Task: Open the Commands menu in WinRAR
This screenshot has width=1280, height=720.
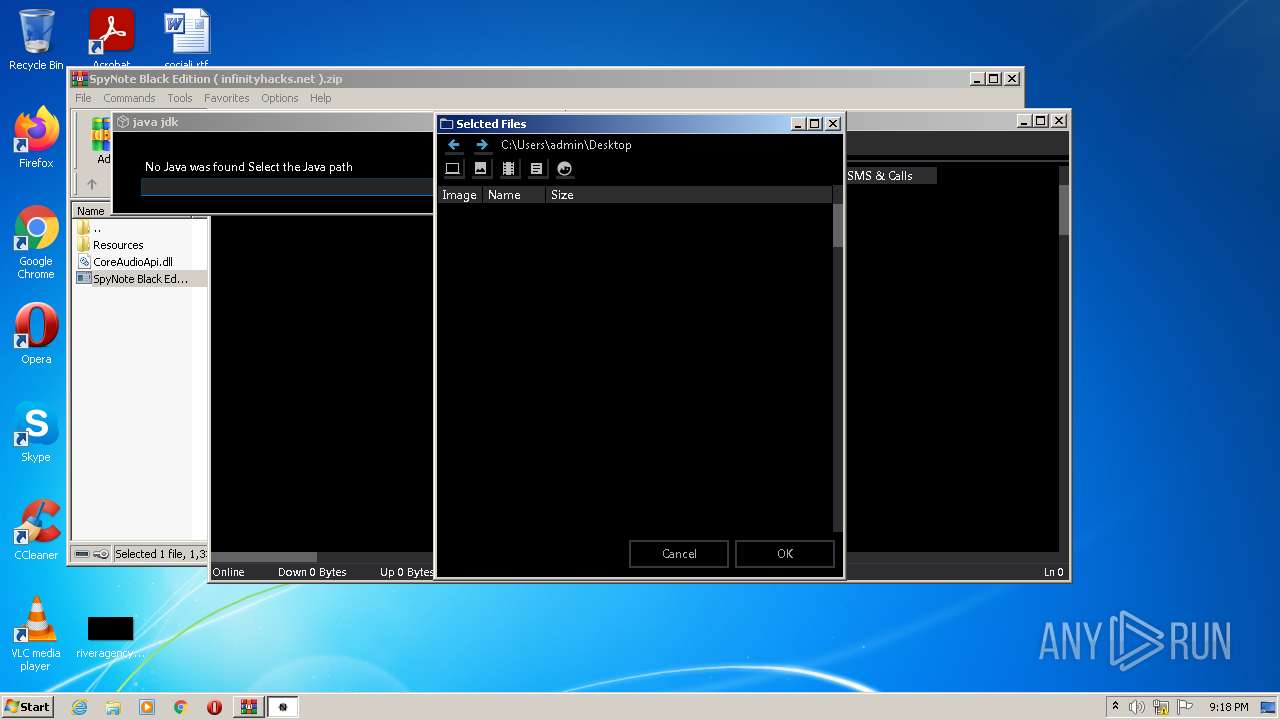Action: point(129,98)
